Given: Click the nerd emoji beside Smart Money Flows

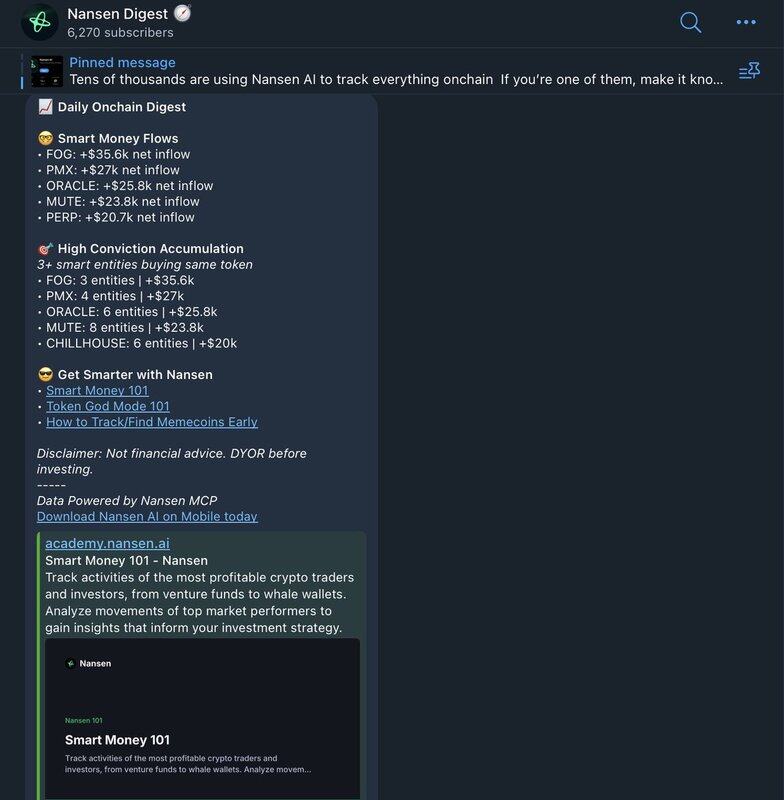Looking at the screenshot, I should [x=45, y=139].
